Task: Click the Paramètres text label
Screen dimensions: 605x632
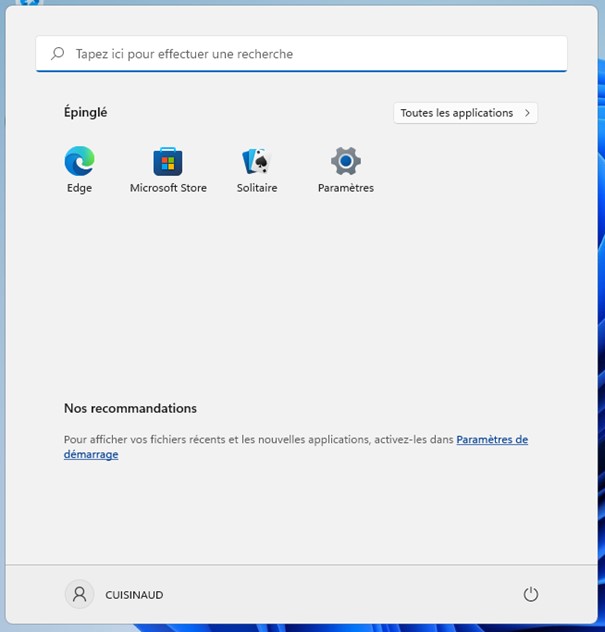Action: (345, 188)
